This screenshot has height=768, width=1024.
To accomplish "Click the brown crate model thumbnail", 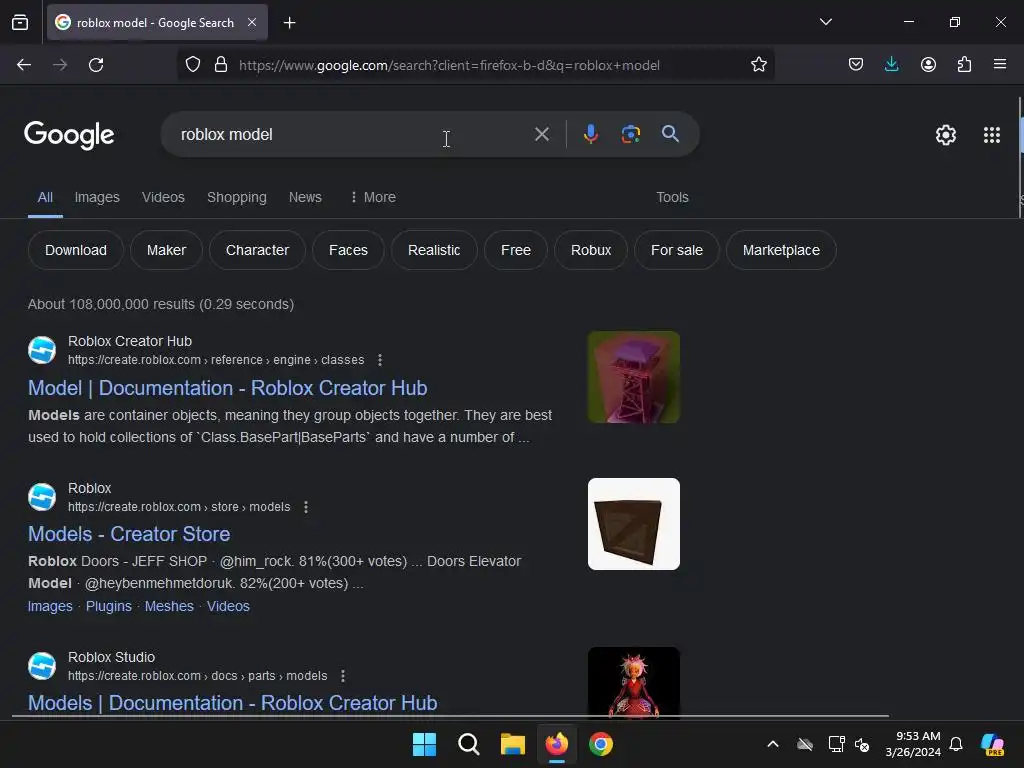I will (633, 524).
